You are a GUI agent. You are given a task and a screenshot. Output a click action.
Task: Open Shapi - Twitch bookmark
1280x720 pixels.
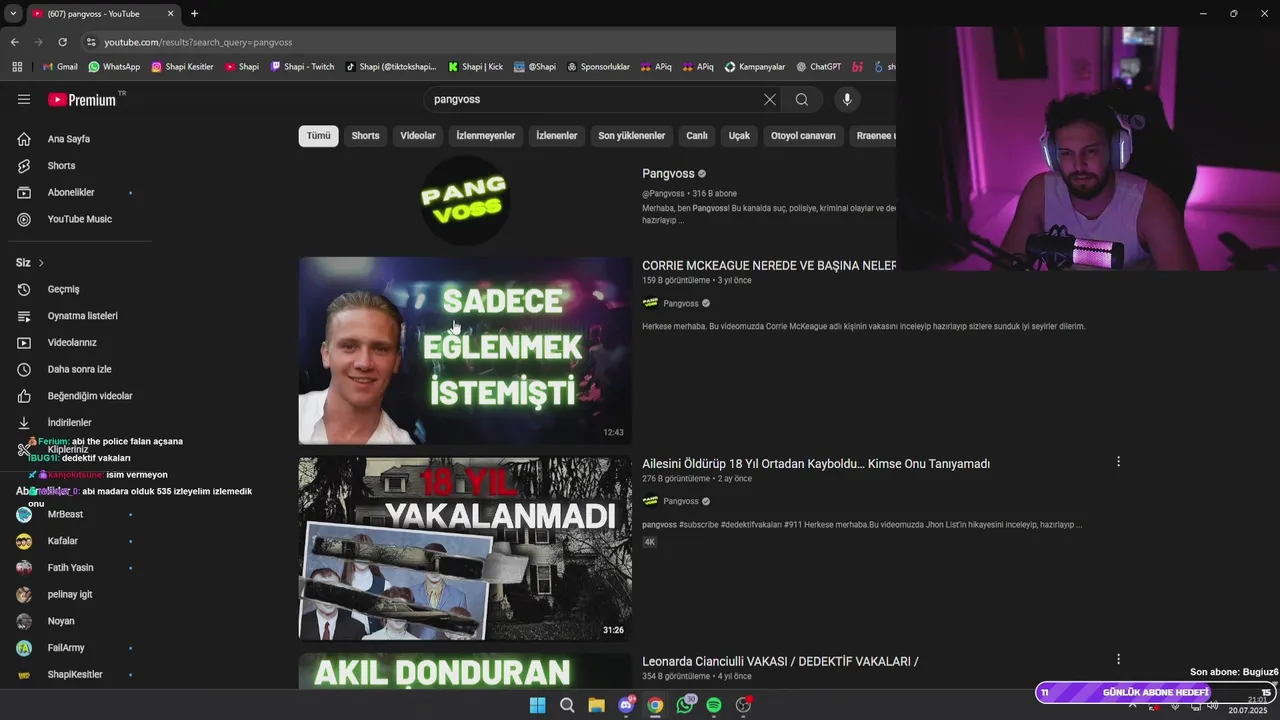click(302, 67)
